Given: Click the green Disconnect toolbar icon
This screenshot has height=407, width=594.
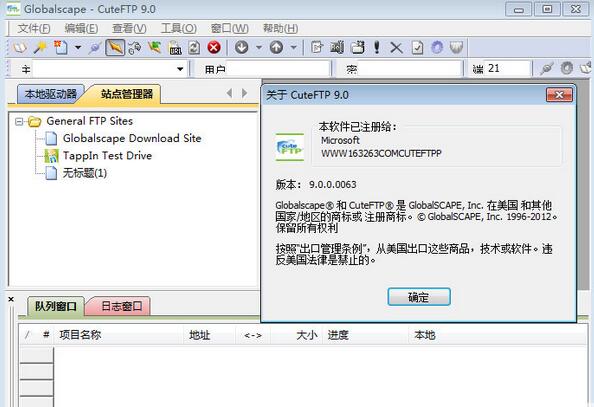Looking at the screenshot, I should point(155,48).
